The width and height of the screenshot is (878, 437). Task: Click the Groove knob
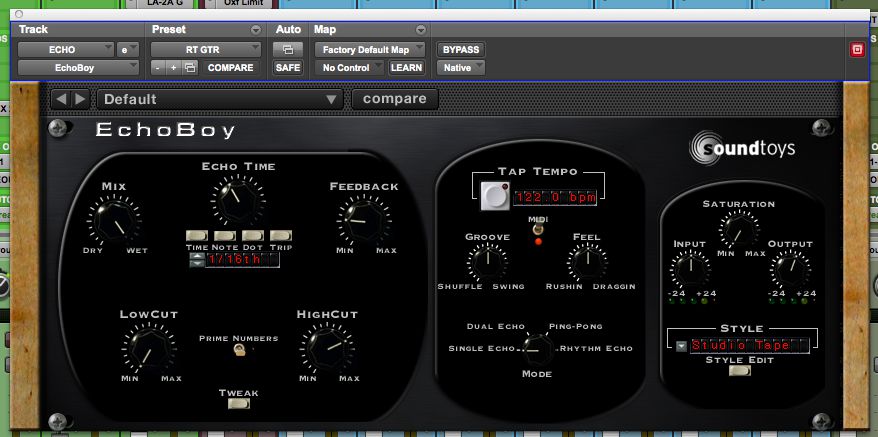tap(487, 262)
